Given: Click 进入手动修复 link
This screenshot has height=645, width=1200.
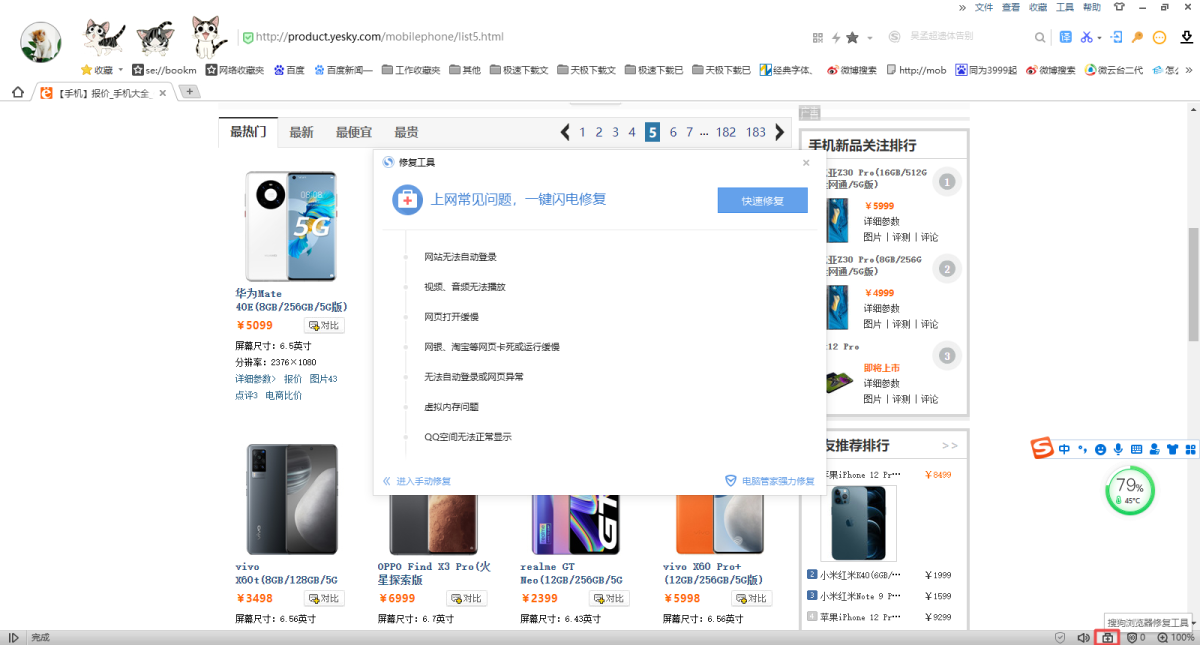Looking at the screenshot, I should tap(424, 481).
